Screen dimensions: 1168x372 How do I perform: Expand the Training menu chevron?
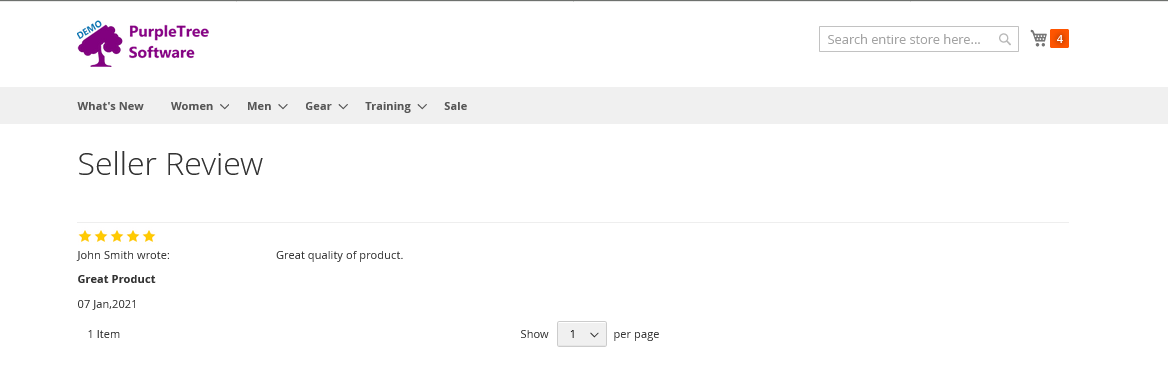422,107
